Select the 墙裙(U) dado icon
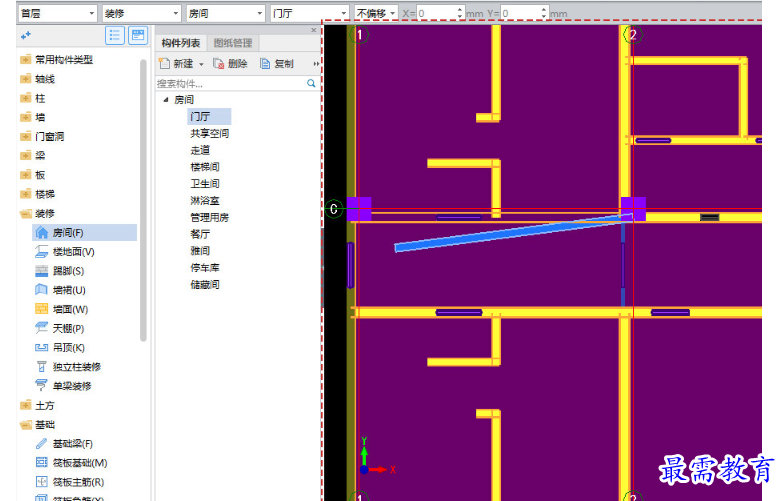Viewport: 783px width, 501px height. 42,290
